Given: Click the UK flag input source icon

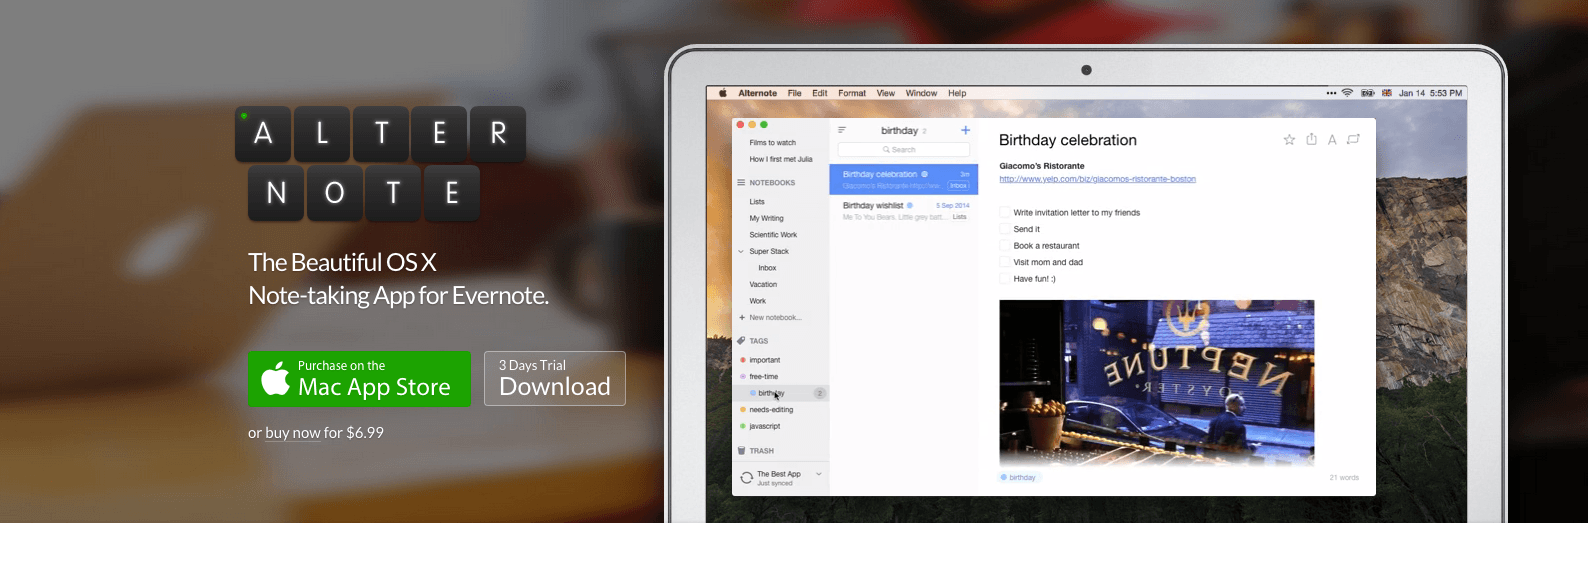Looking at the screenshot, I should tap(1386, 93).
